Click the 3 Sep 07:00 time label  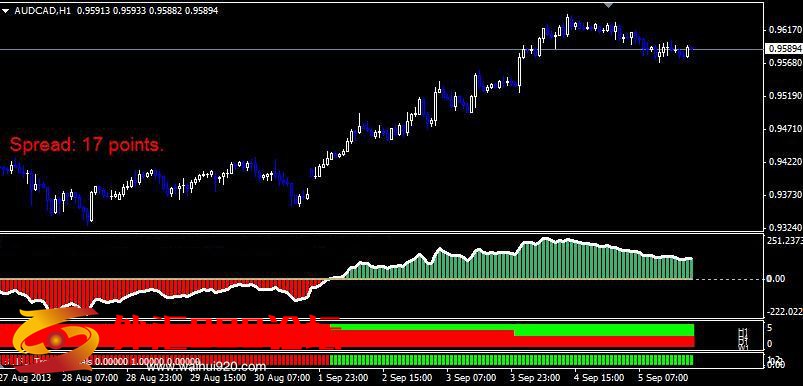(470, 377)
